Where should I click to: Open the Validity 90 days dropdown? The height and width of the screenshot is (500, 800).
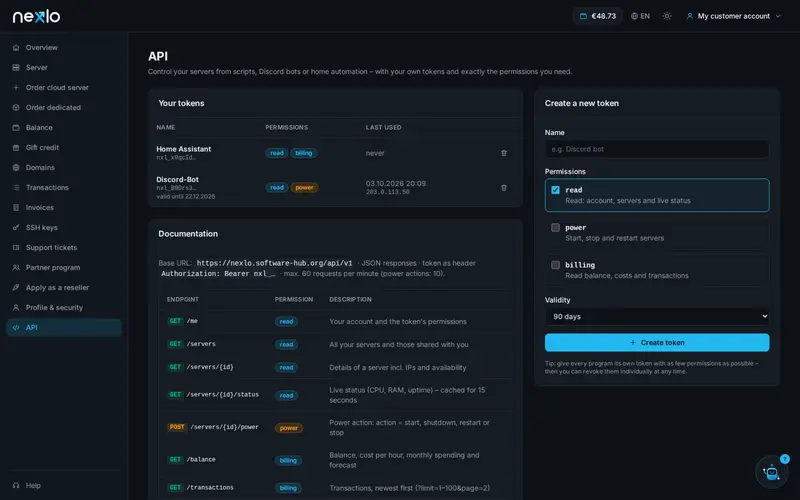click(x=657, y=316)
